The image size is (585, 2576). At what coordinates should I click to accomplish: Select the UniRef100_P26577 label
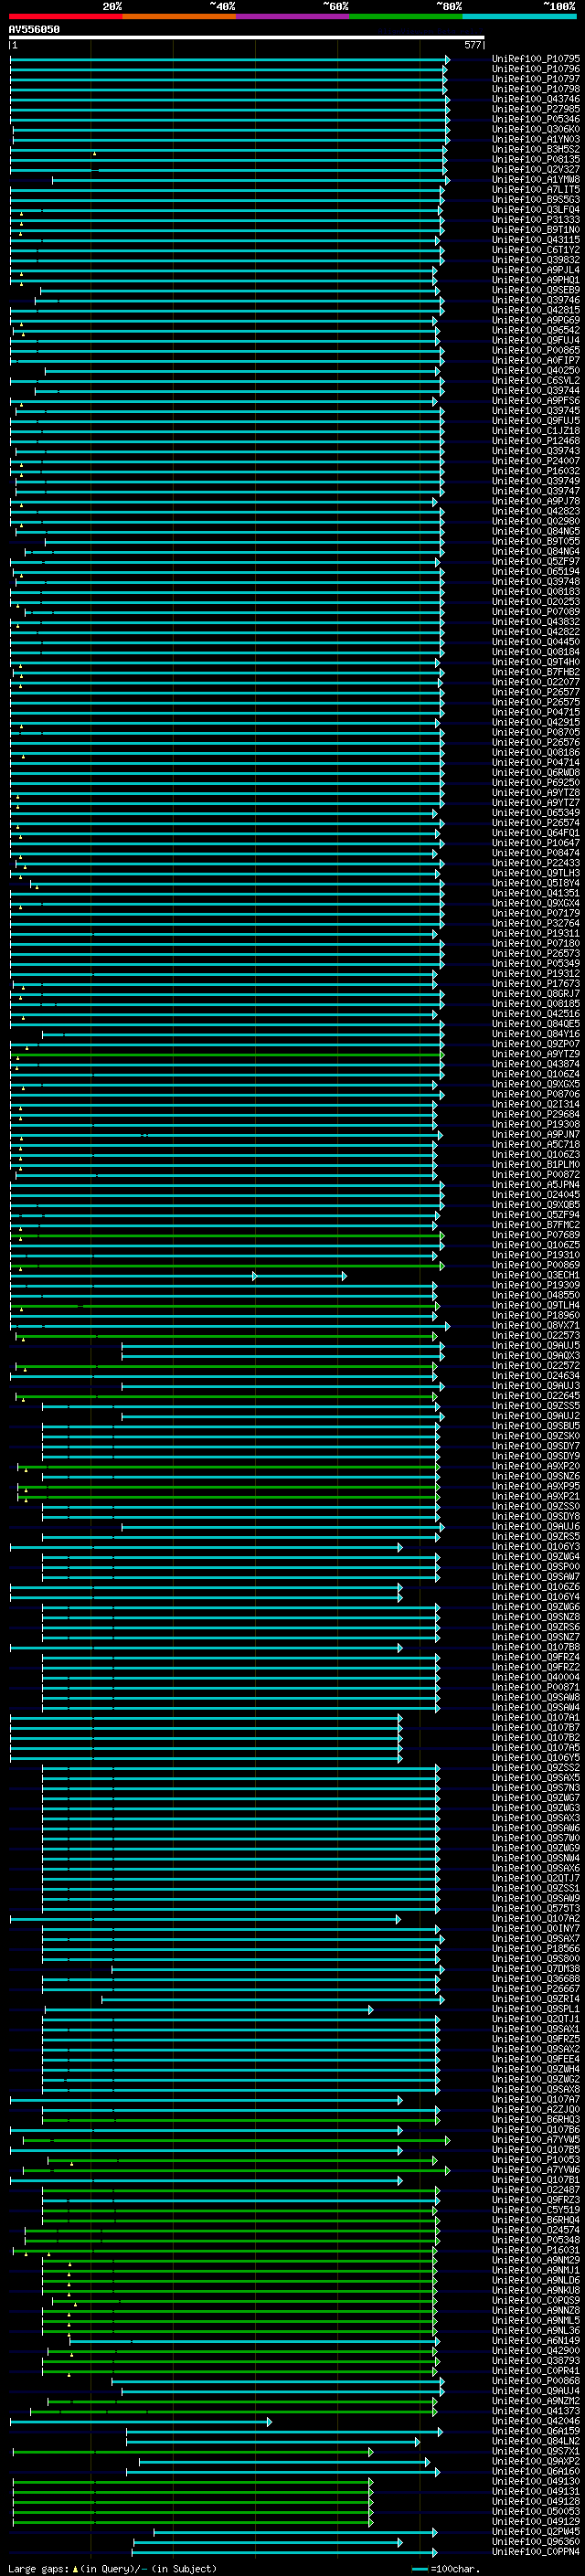coord(536,692)
